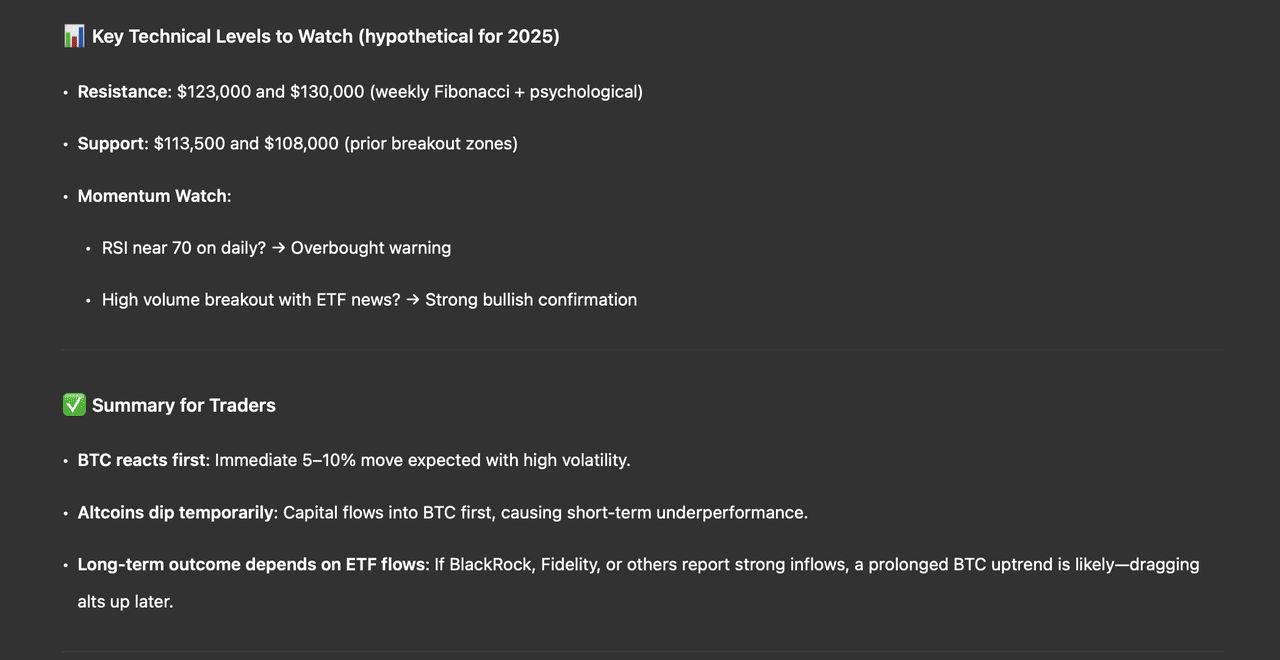Select the bold Resistance label
The width and height of the screenshot is (1280, 660).
point(123,92)
